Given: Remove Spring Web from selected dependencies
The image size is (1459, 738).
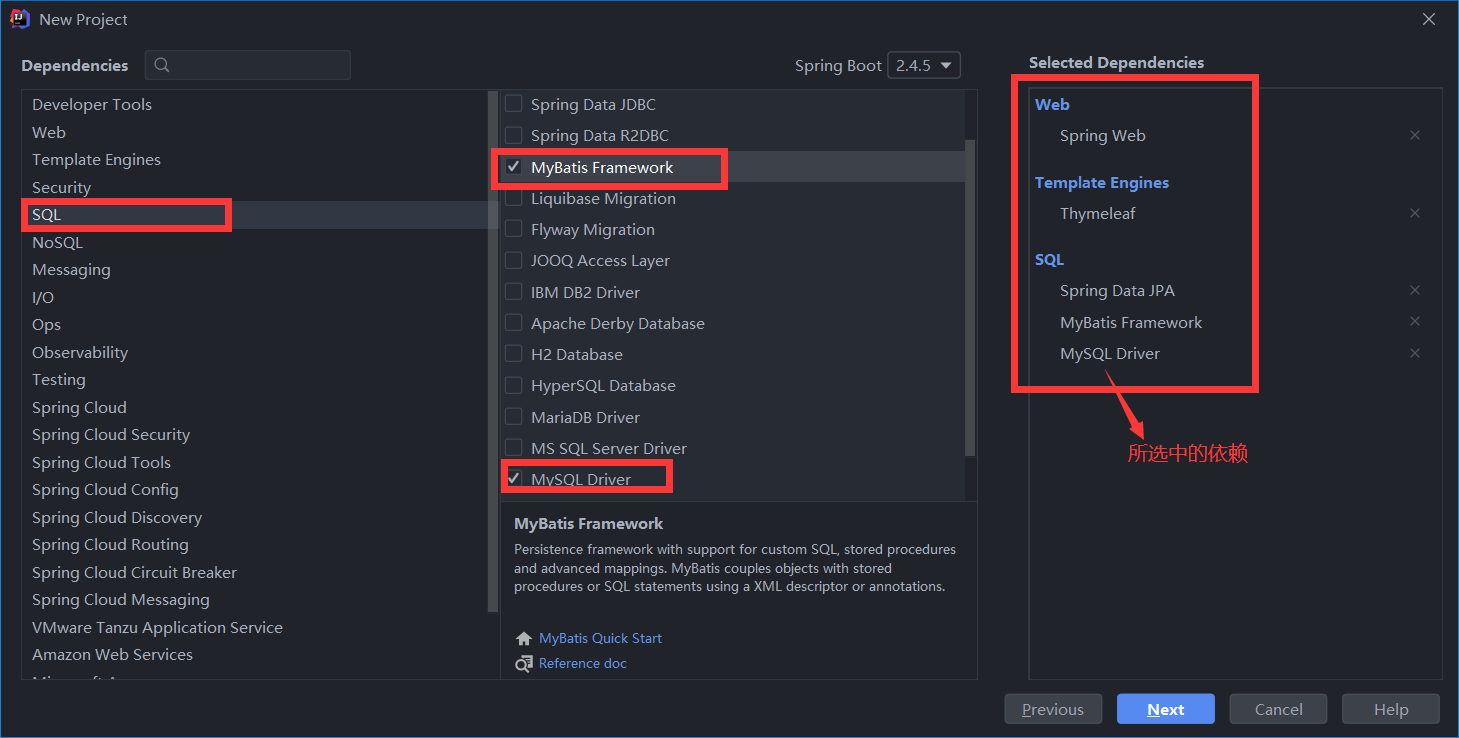Looking at the screenshot, I should [x=1414, y=135].
